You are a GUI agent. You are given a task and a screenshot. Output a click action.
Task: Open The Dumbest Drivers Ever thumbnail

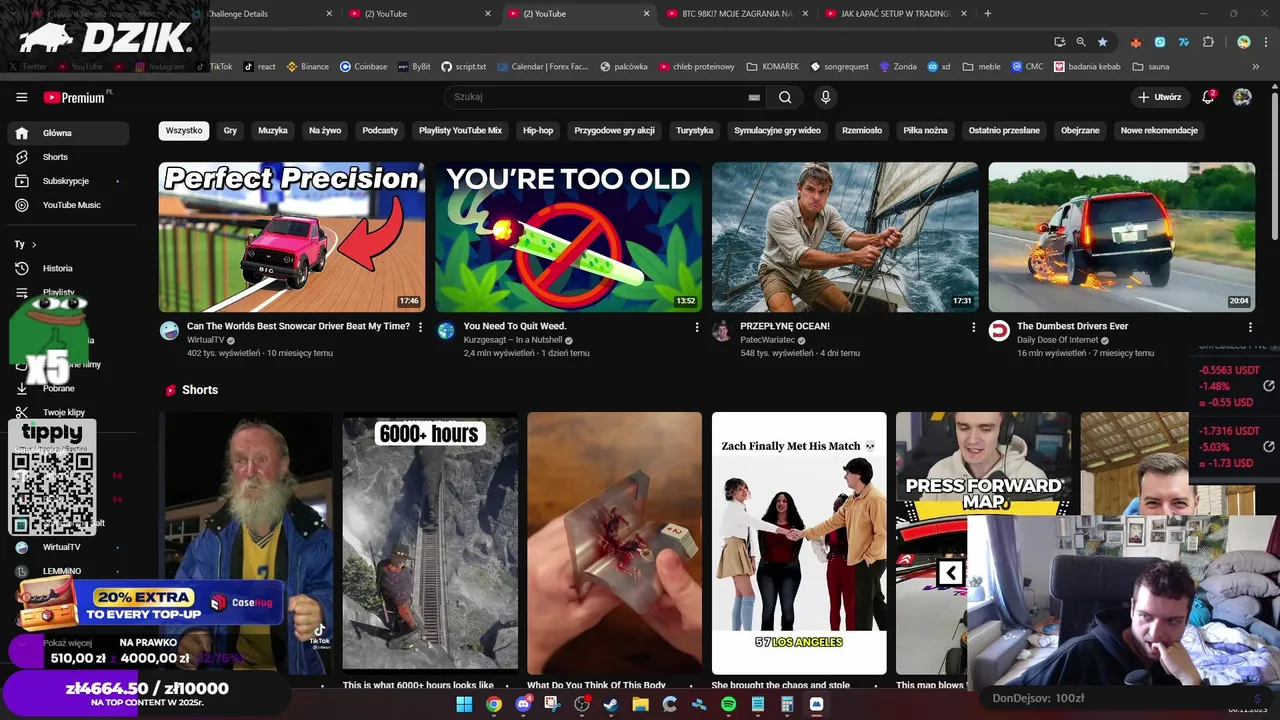click(x=1122, y=237)
